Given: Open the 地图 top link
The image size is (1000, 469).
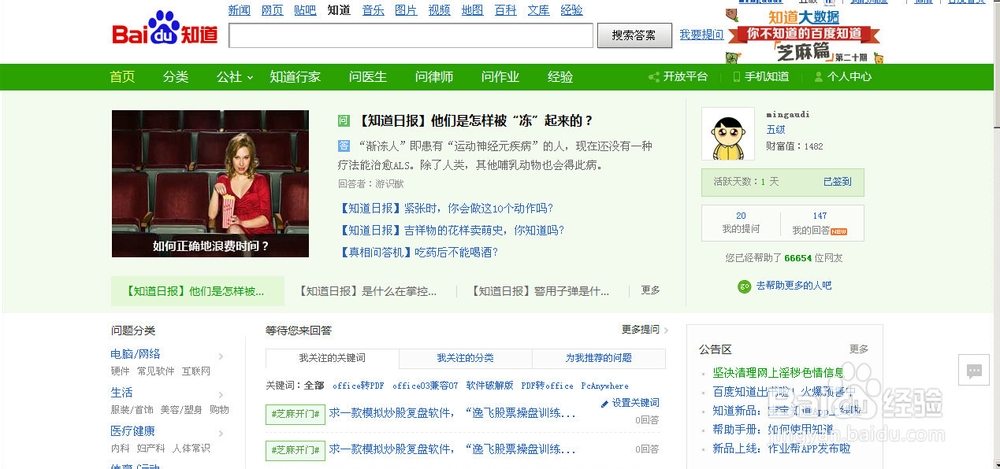Looking at the screenshot, I should click(x=473, y=10).
